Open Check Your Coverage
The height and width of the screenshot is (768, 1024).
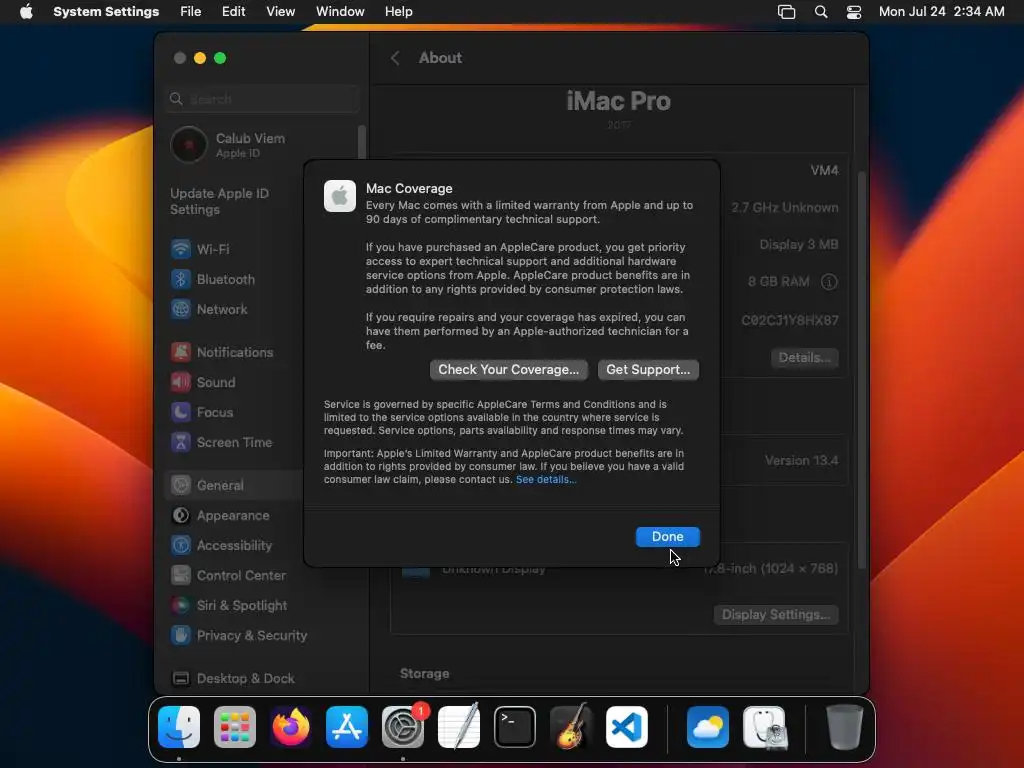coord(508,370)
